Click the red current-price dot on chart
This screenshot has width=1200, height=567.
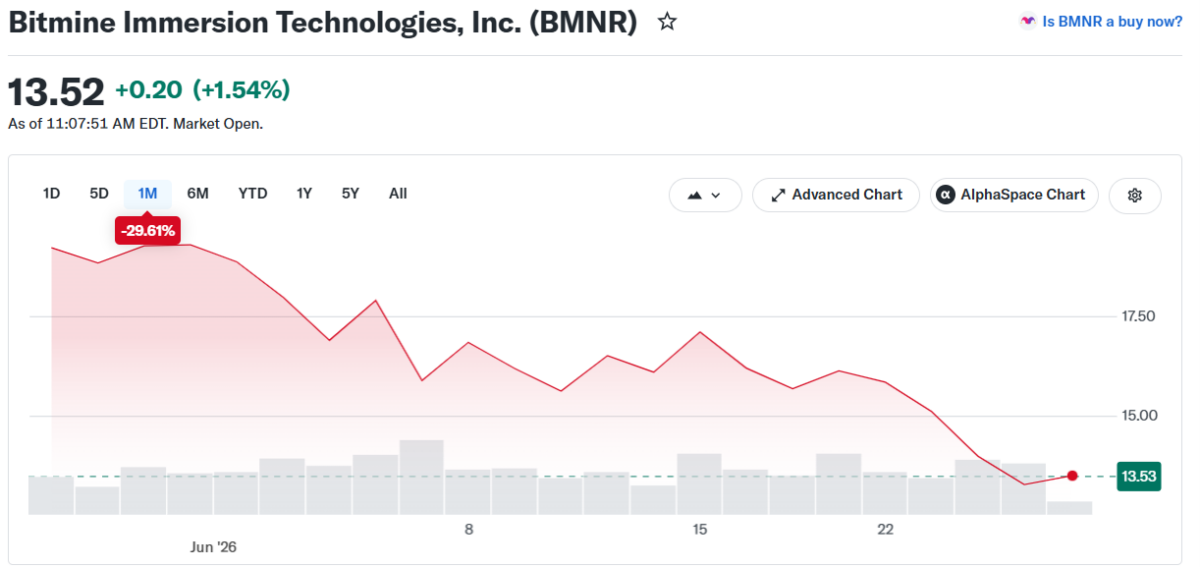[1072, 476]
